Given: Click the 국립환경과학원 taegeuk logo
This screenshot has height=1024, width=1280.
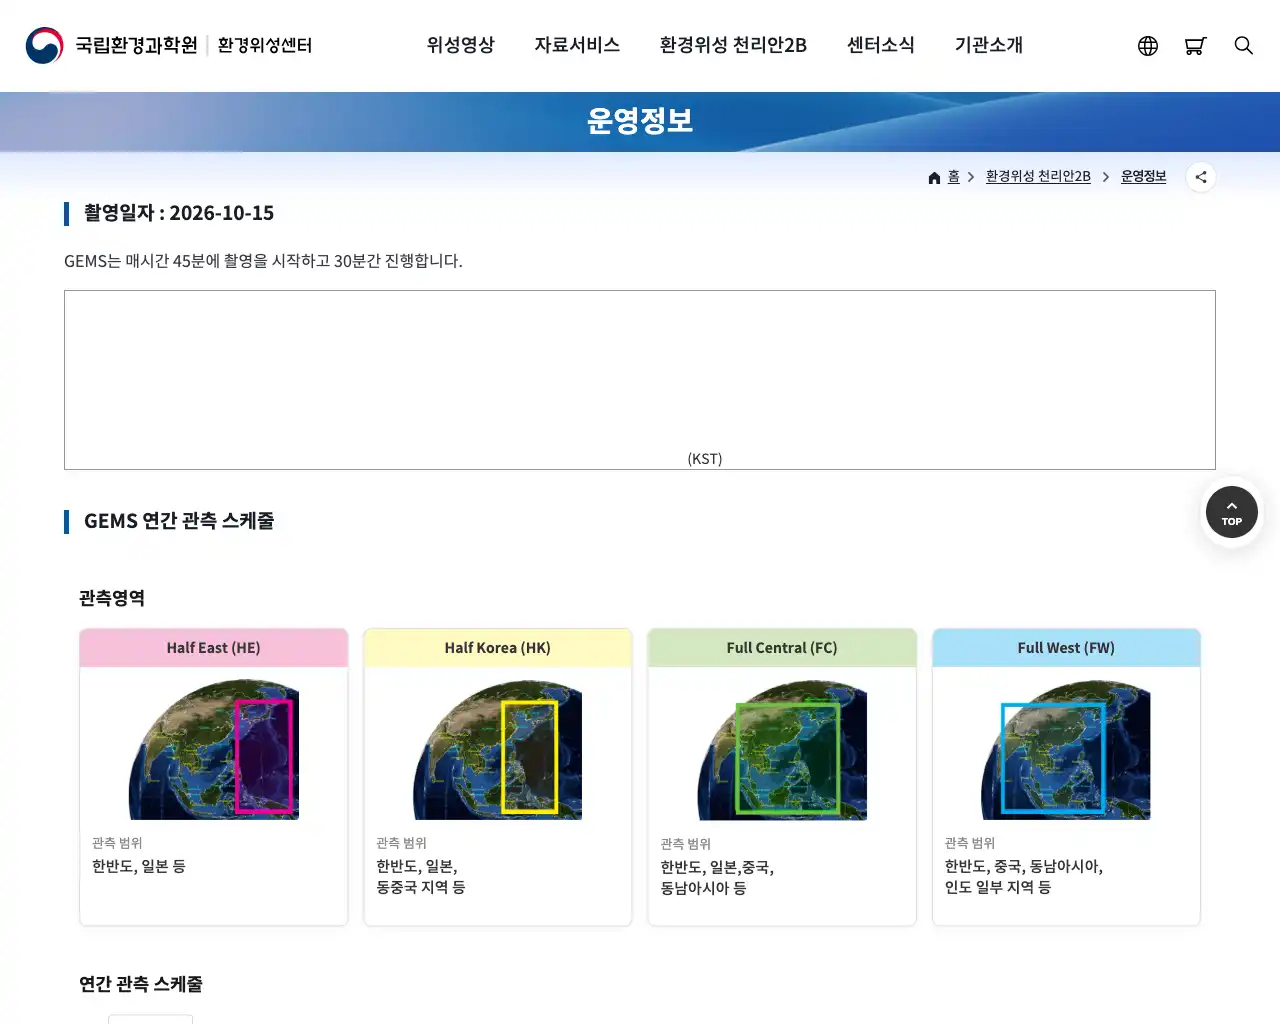Looking at the screenshot, I should click(x=44, y=46).
